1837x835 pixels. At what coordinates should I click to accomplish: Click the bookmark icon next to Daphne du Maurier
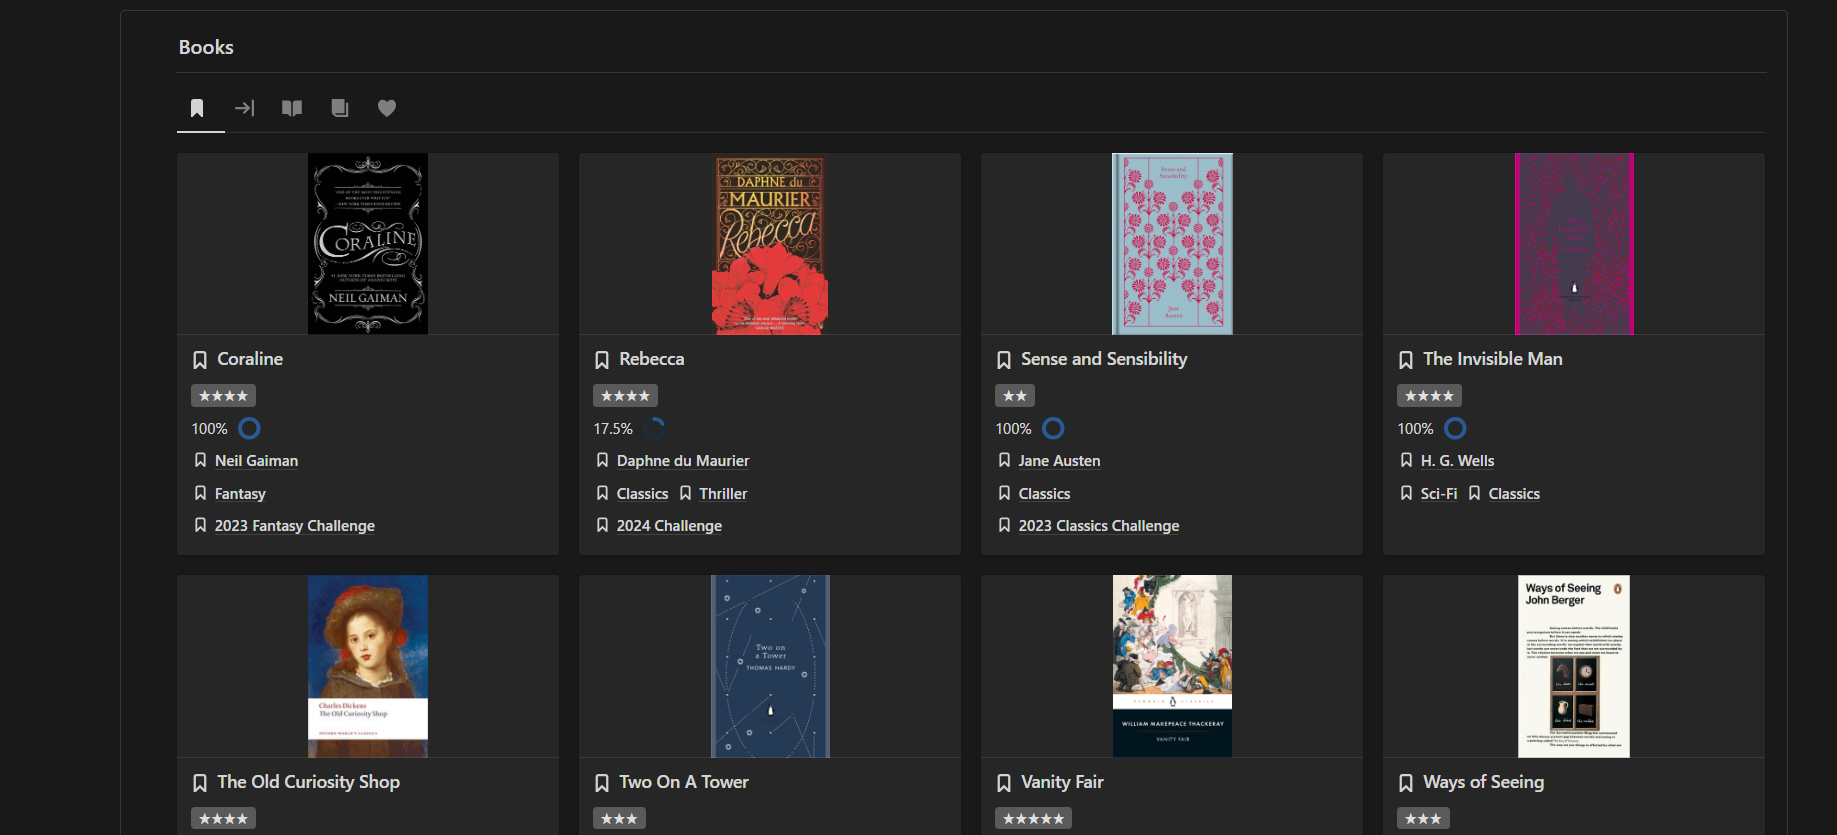[602, 460]
